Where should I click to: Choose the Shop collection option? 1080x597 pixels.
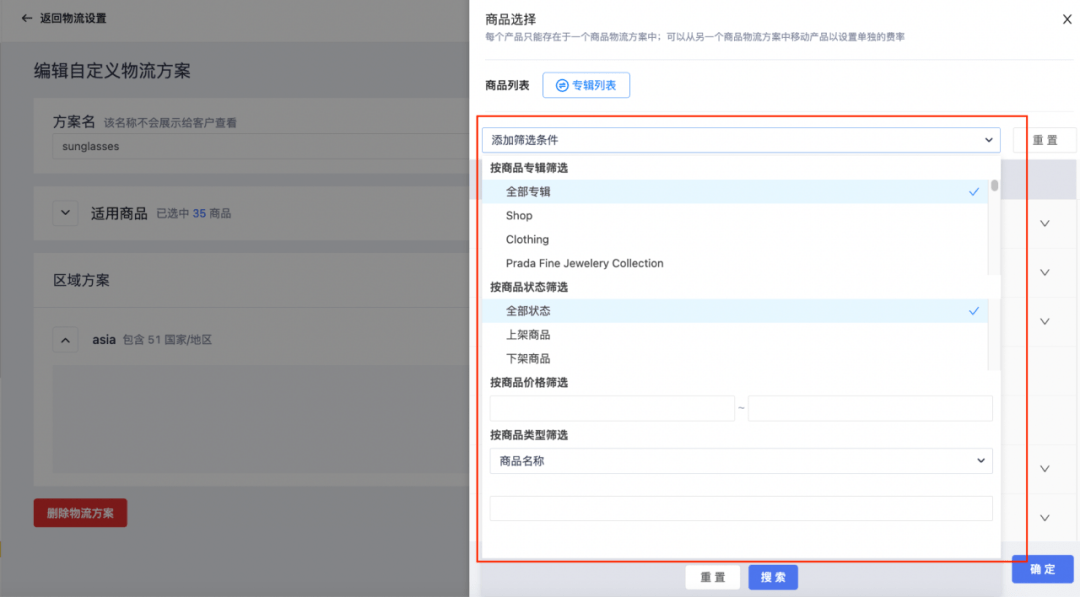(519, 216)
